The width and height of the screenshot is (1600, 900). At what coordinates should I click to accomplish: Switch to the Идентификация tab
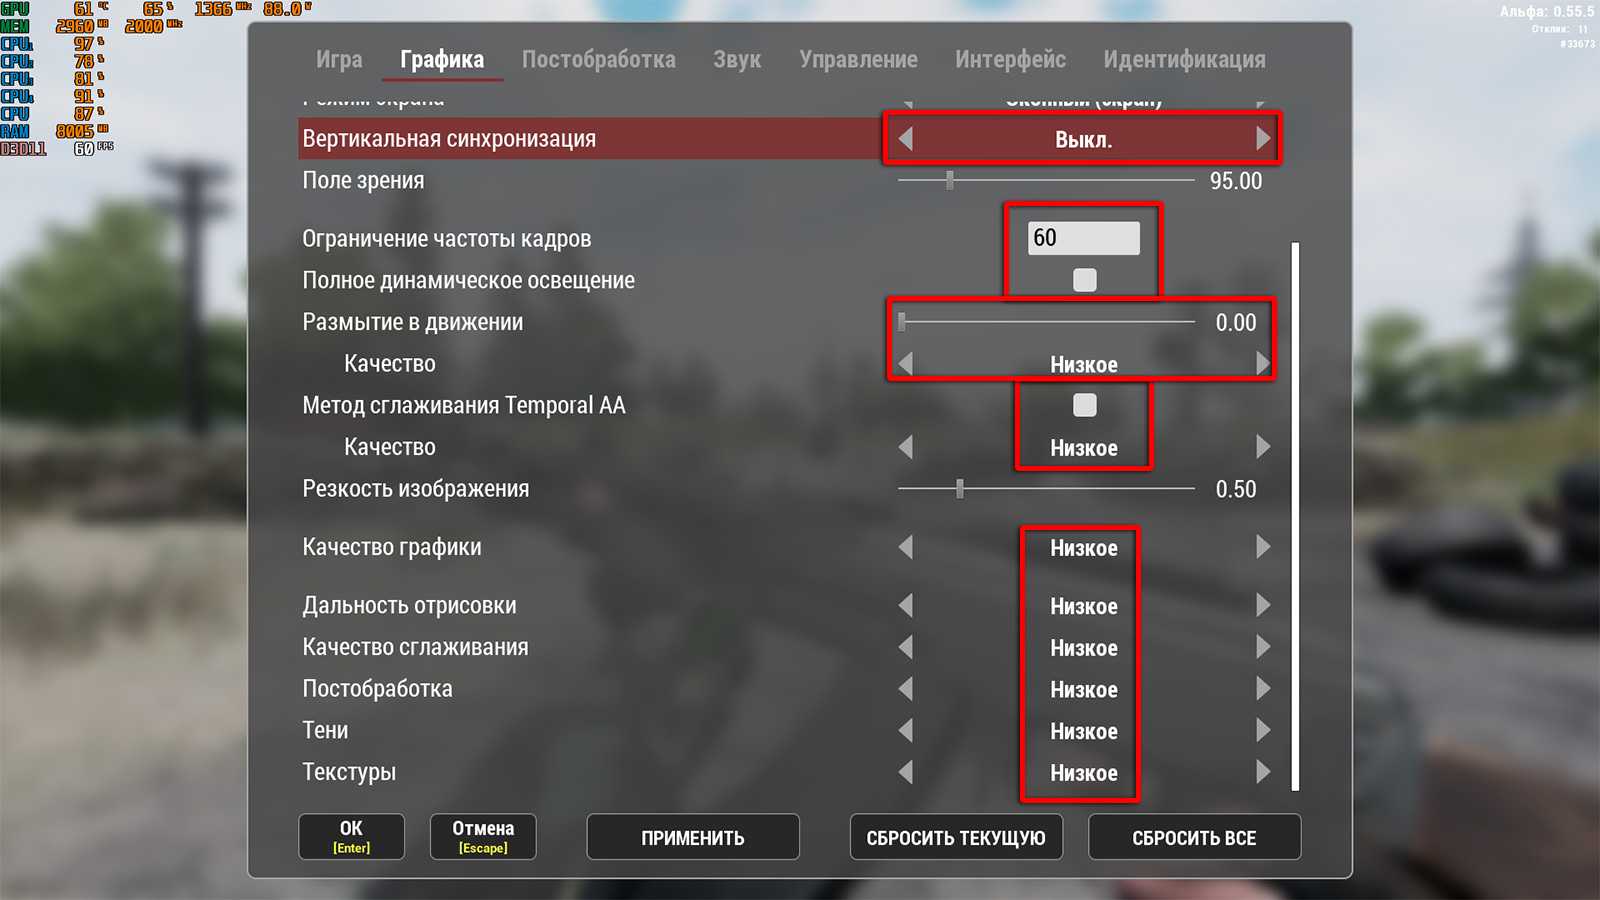tap(1184, 59)
